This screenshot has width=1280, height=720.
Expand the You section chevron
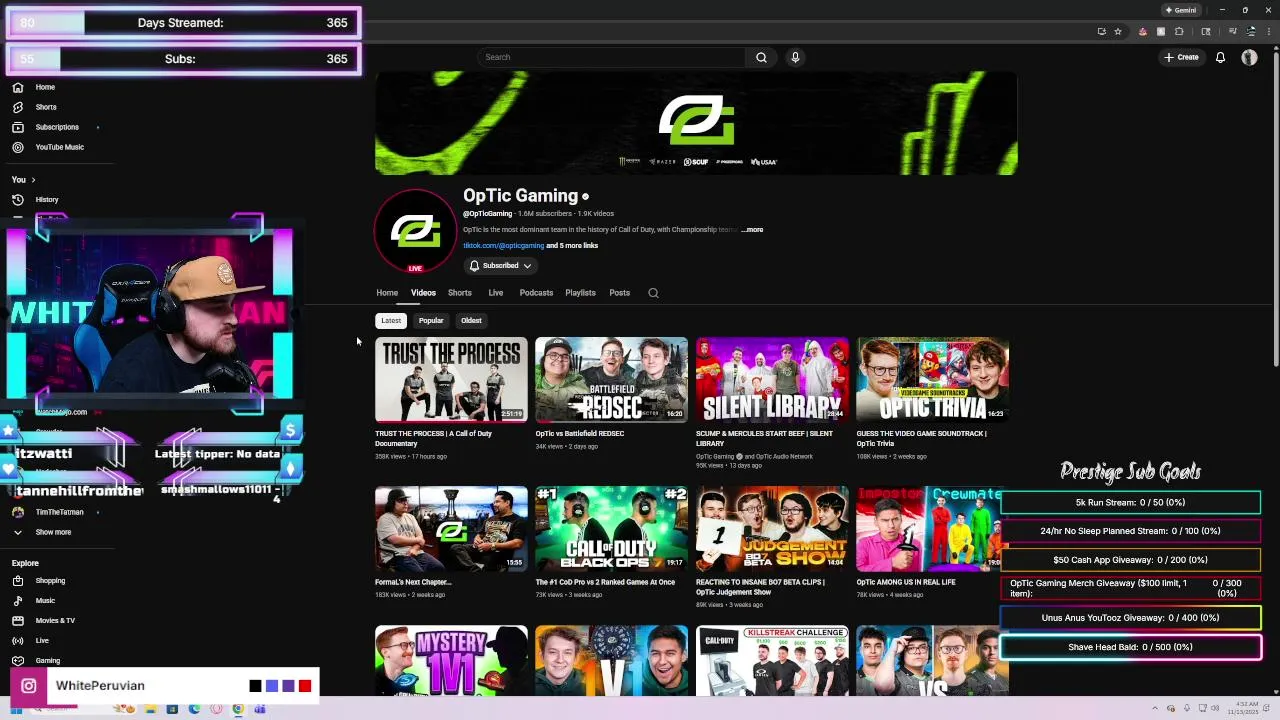point(33,180)
